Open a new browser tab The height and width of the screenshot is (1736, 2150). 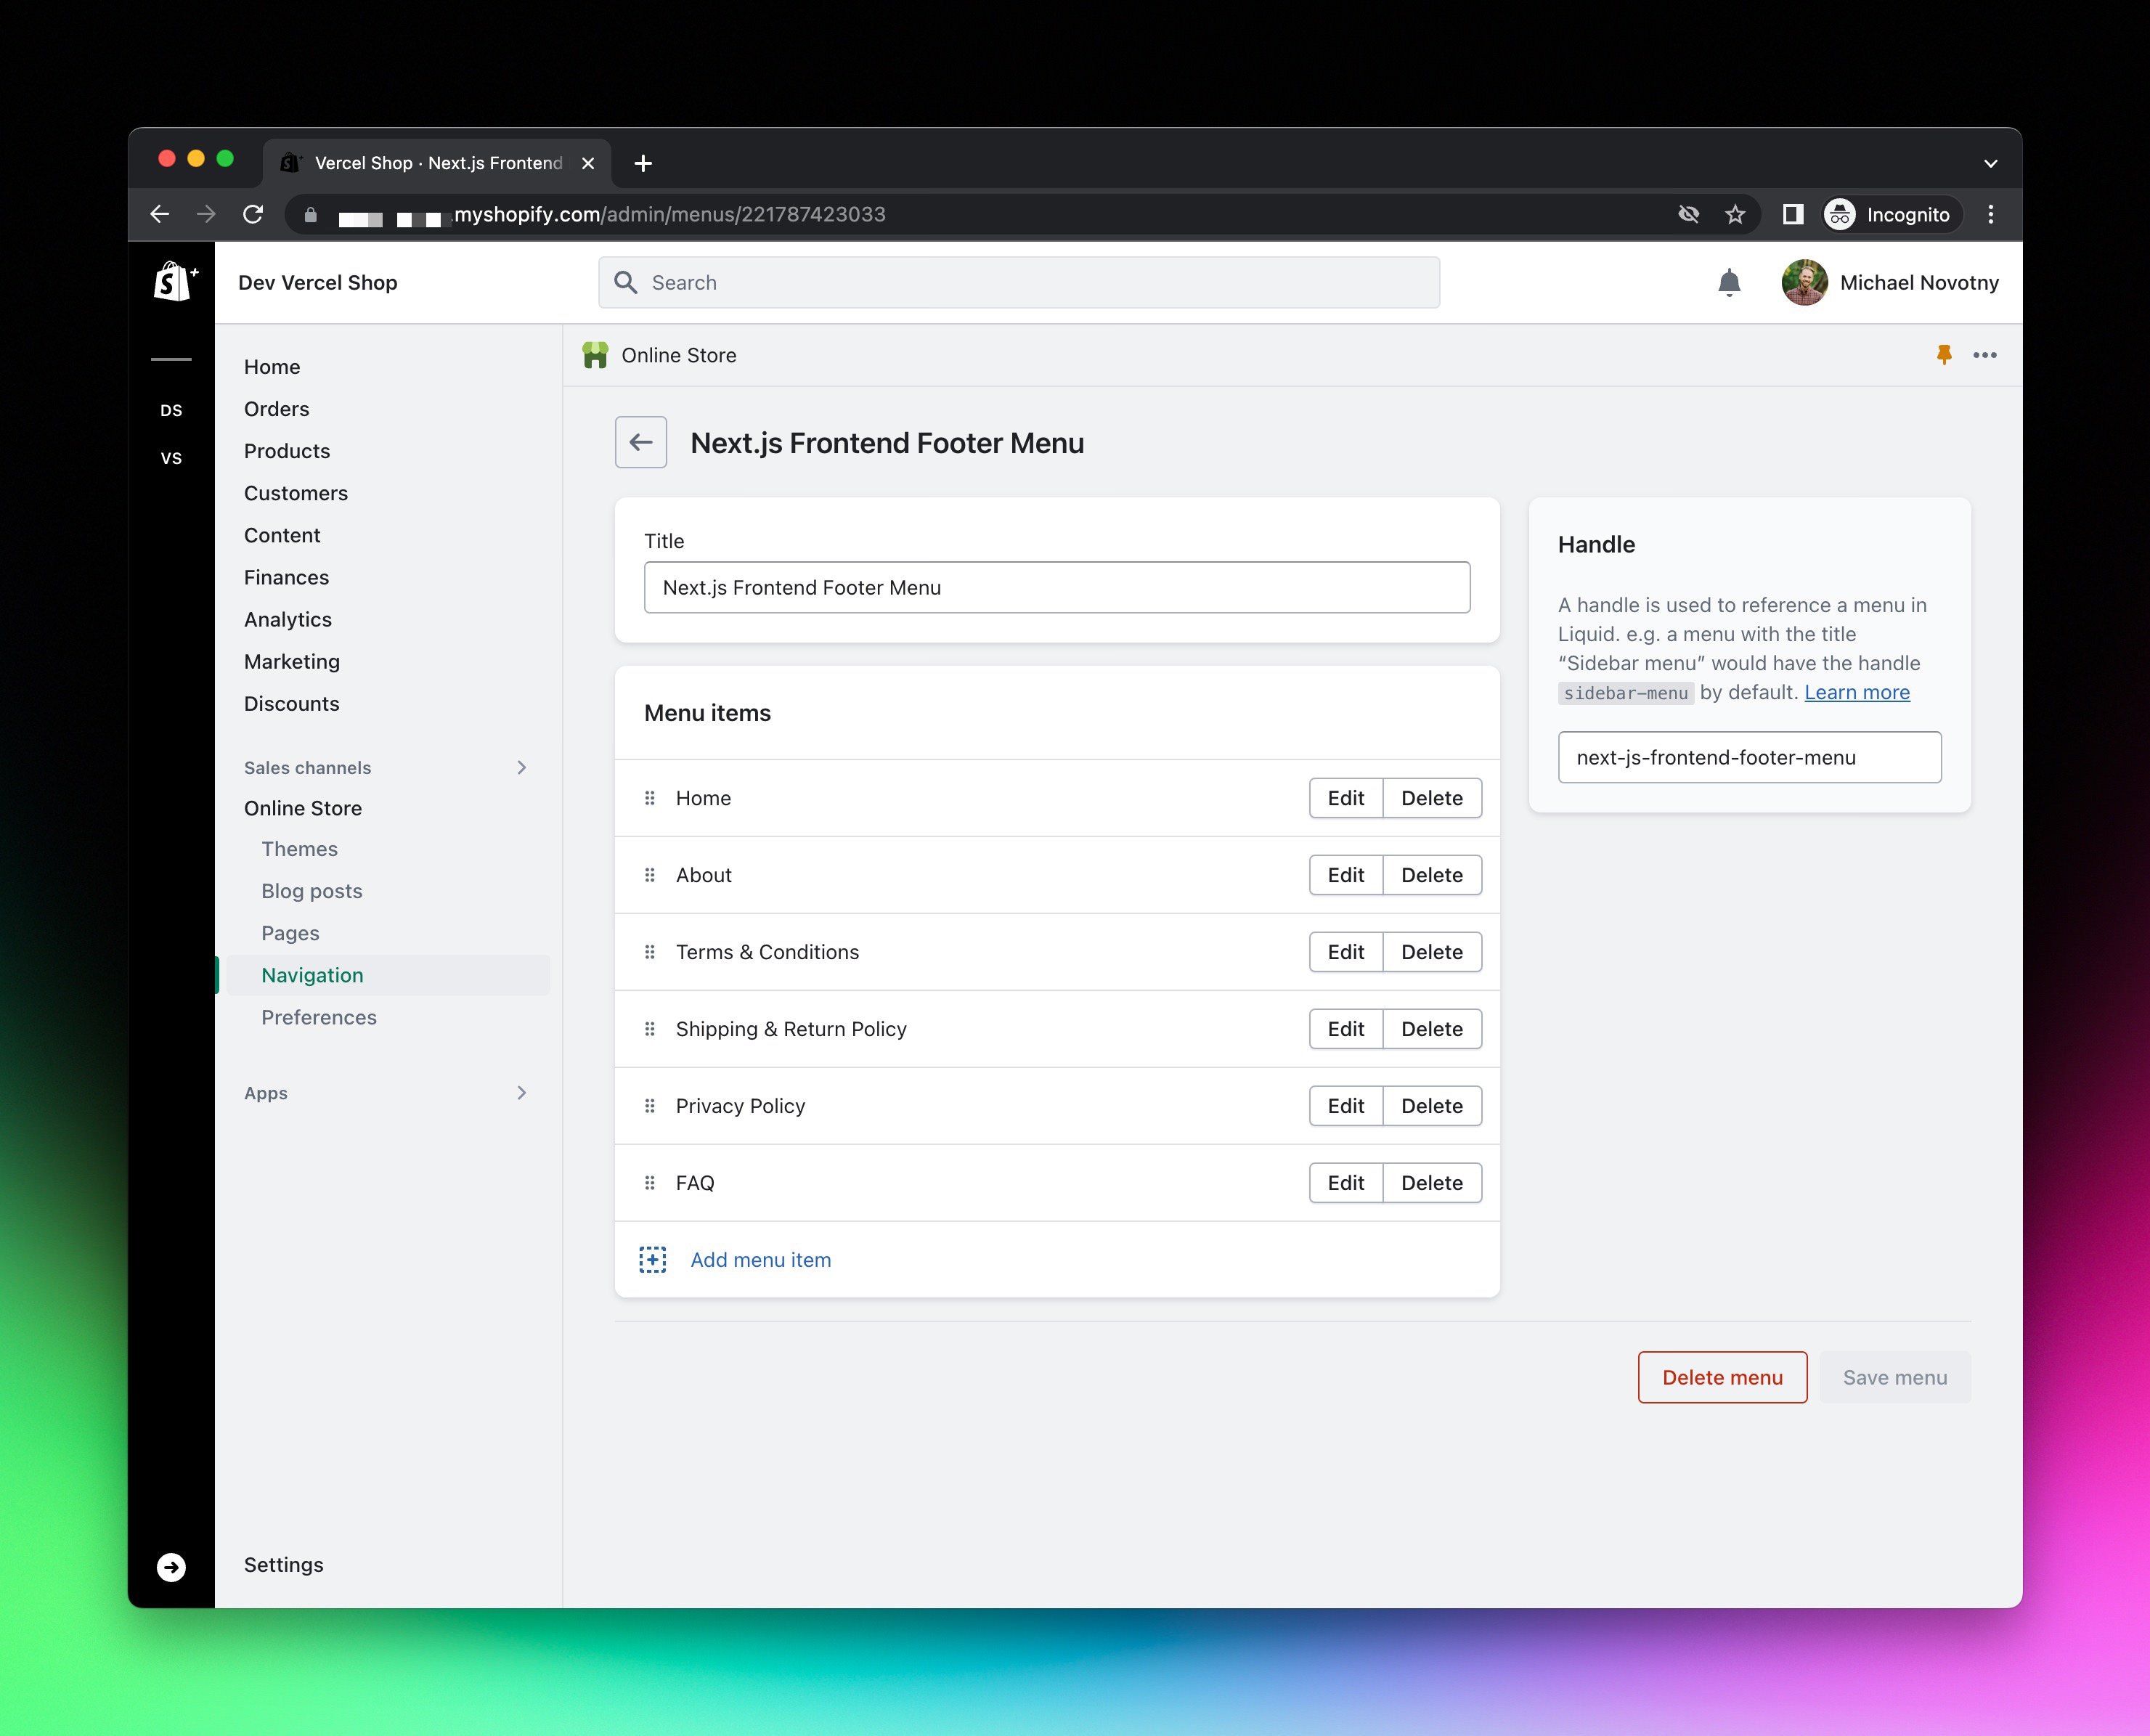643,163
